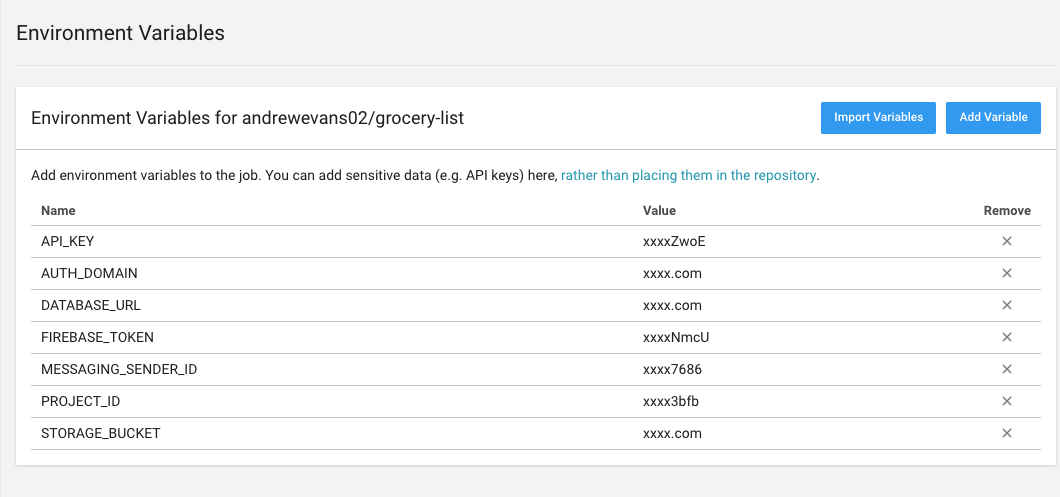This screenshot has width=1060, height=497.
Task: Click the Import Variables button
Action: tap(878, 117)
